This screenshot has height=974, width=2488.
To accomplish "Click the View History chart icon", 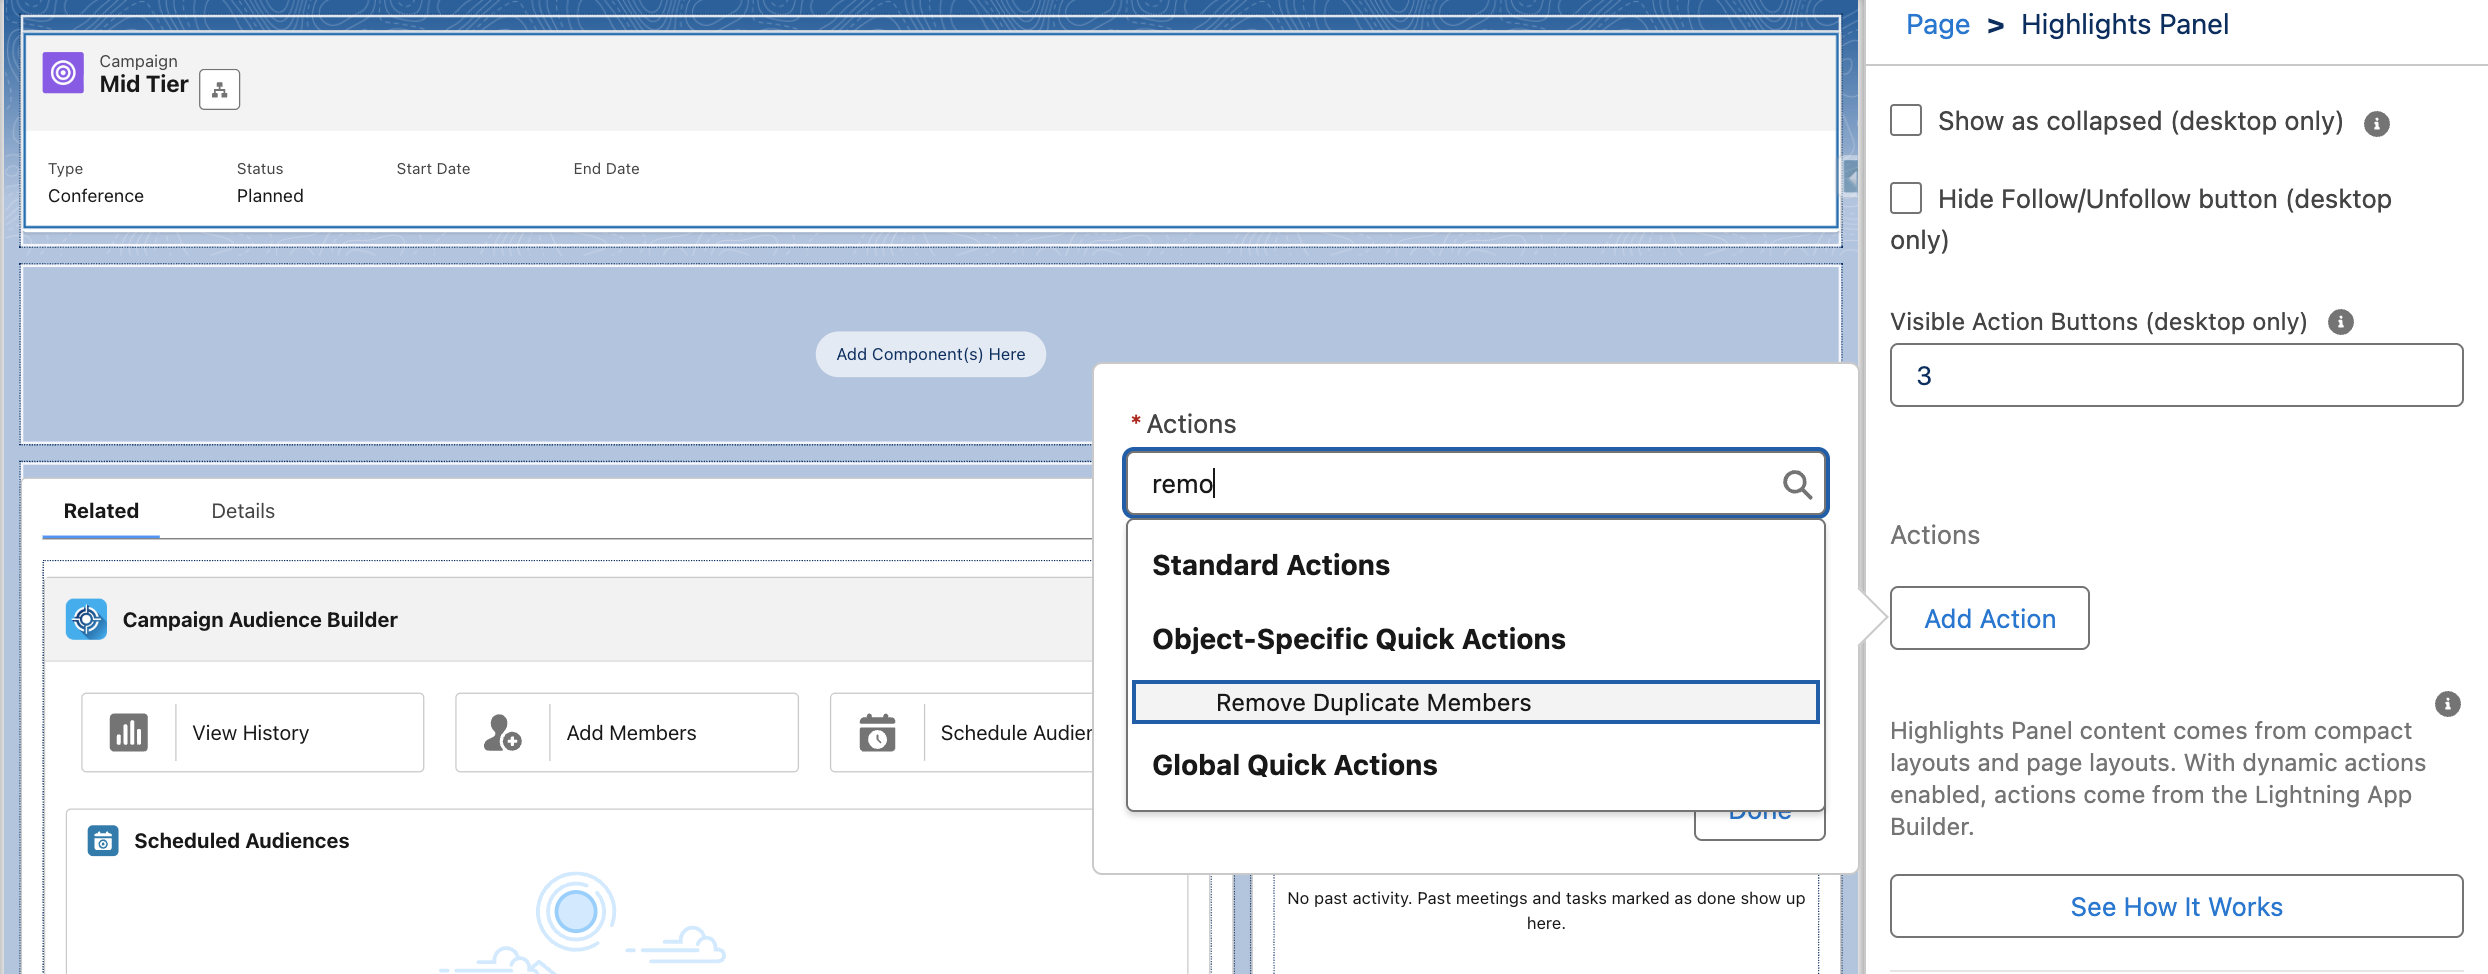I will 129,733.
